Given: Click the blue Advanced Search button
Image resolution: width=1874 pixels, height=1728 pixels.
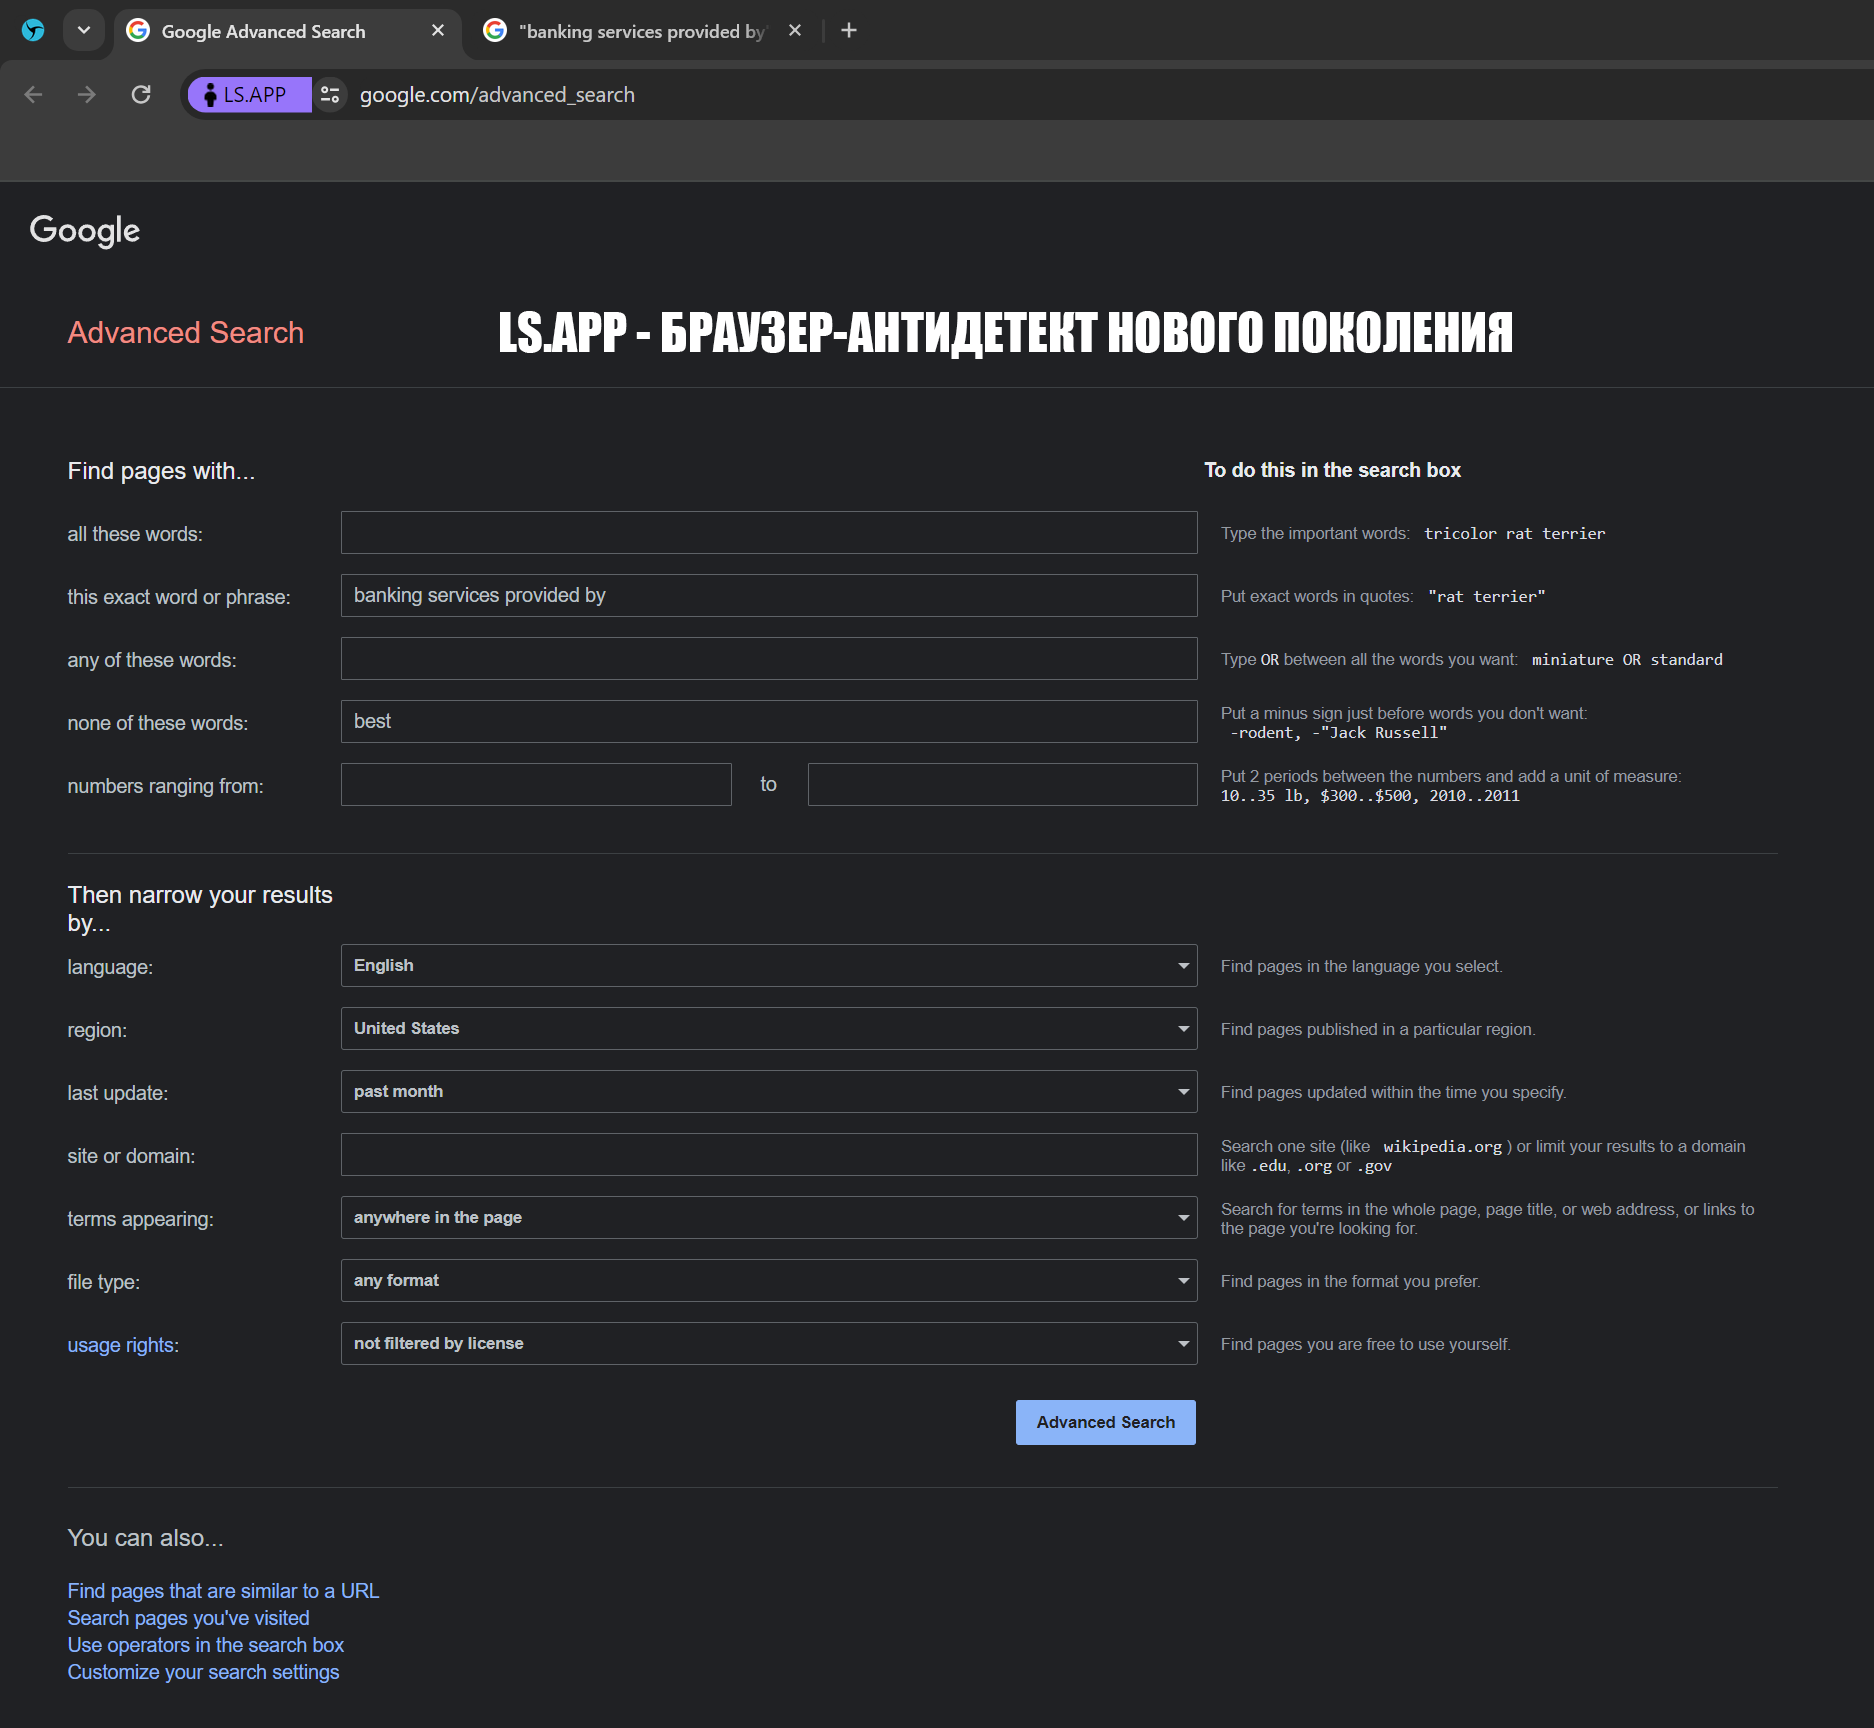Looking at the screenshot, I should pyautogui.click(x=1106, y=1422).
